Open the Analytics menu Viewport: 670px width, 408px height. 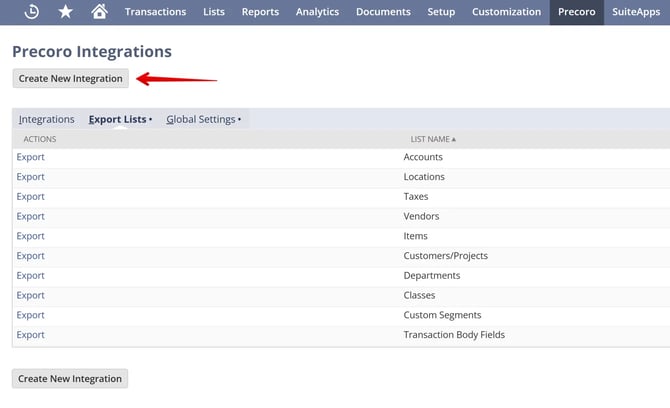pos(317,12)
